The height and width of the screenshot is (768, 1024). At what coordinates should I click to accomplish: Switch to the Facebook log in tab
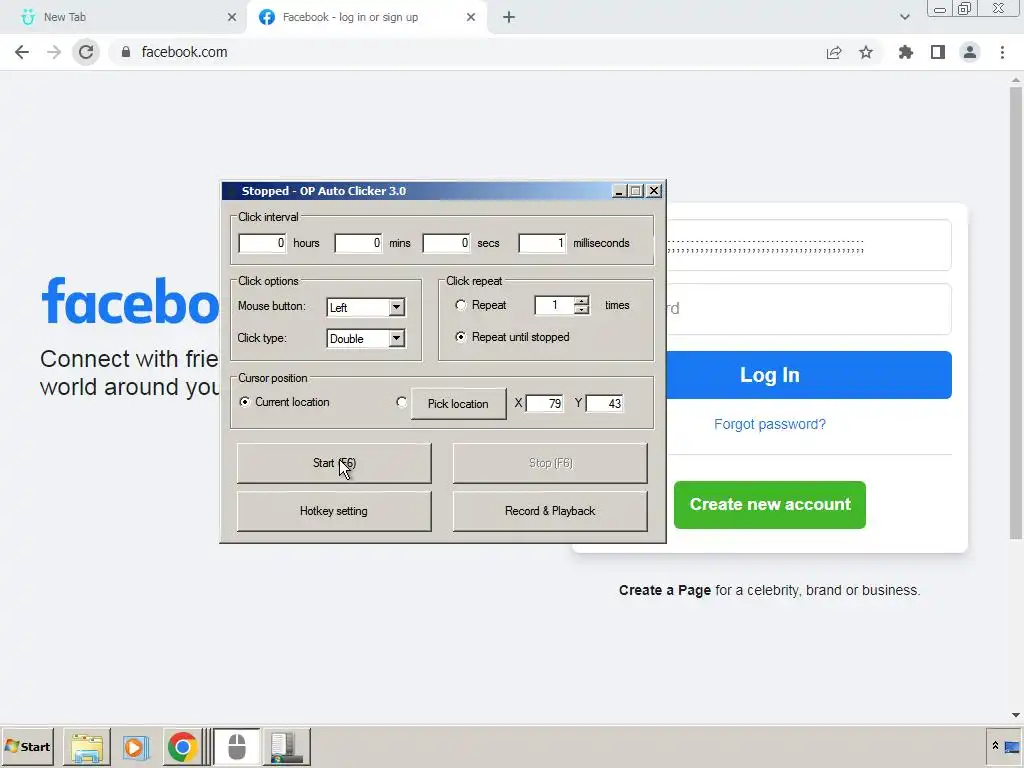(367, 17)
